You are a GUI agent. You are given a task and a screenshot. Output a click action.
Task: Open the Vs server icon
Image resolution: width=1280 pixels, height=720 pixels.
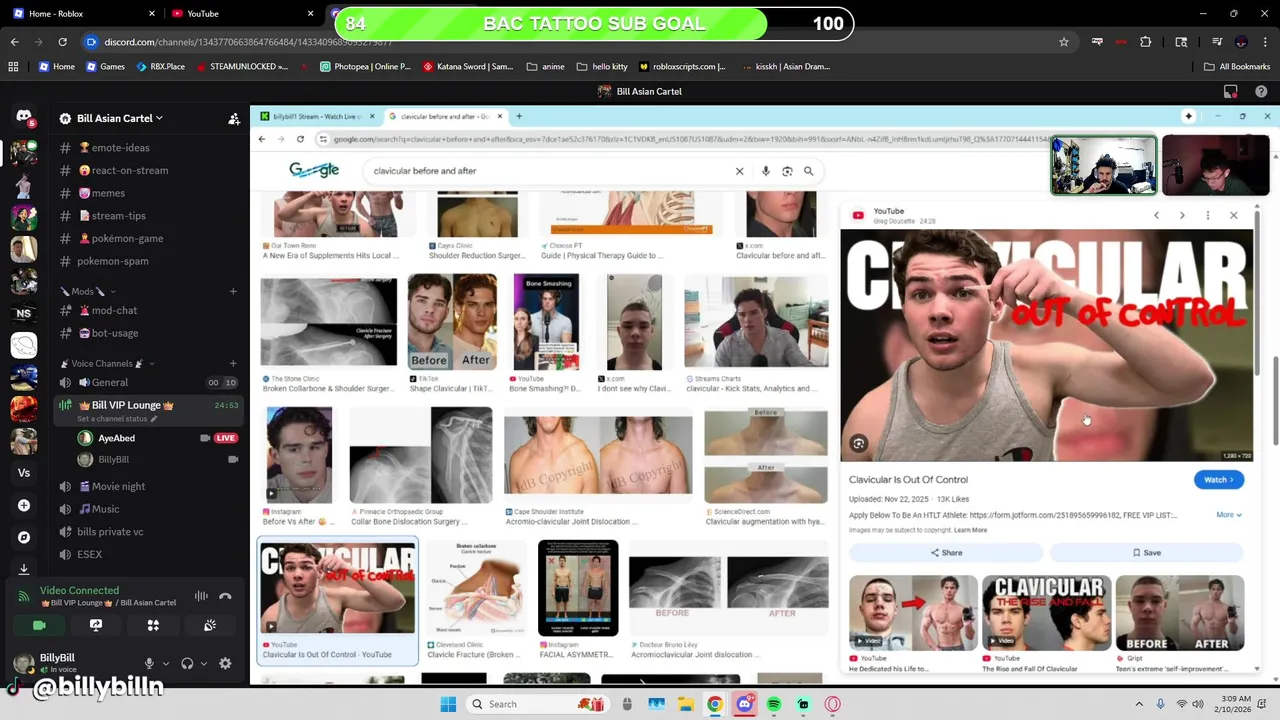click(24, 473)
